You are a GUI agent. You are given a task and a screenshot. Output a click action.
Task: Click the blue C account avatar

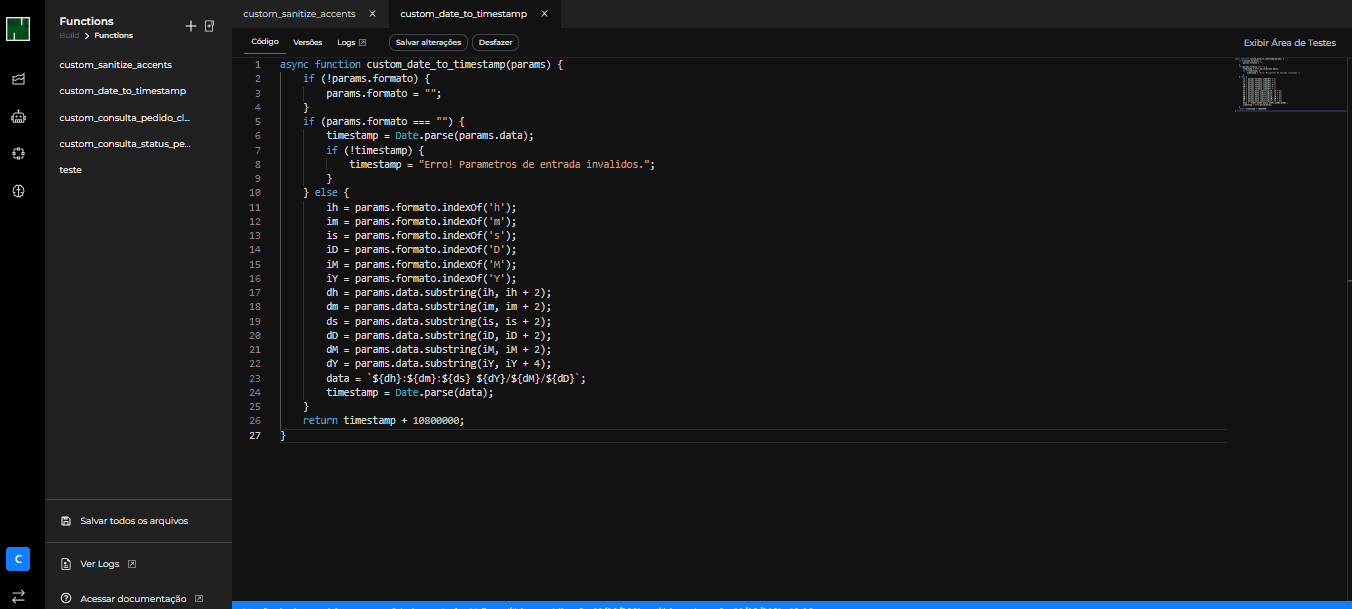18,559
